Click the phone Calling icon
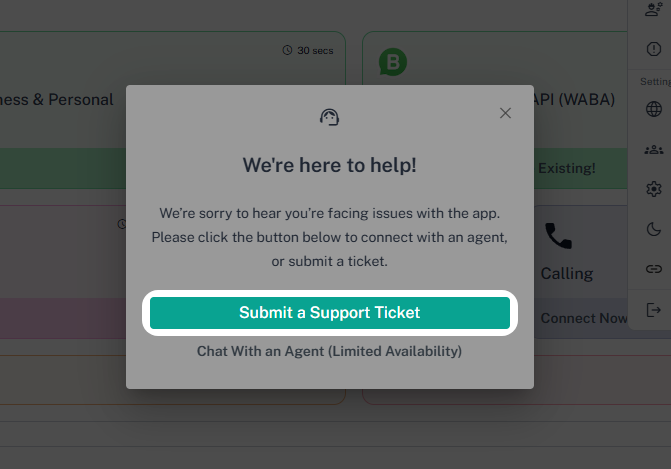This screenshot has width=671, height=469. 558,236
